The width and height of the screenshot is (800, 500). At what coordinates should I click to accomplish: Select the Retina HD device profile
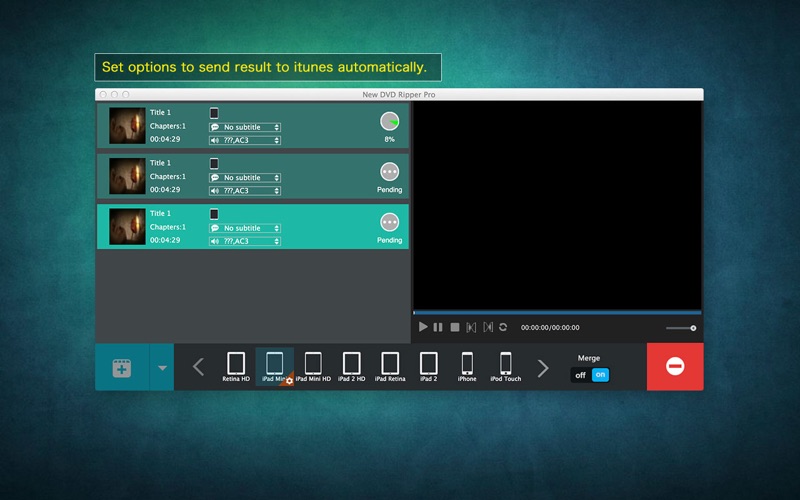click(x=236, y=367)
